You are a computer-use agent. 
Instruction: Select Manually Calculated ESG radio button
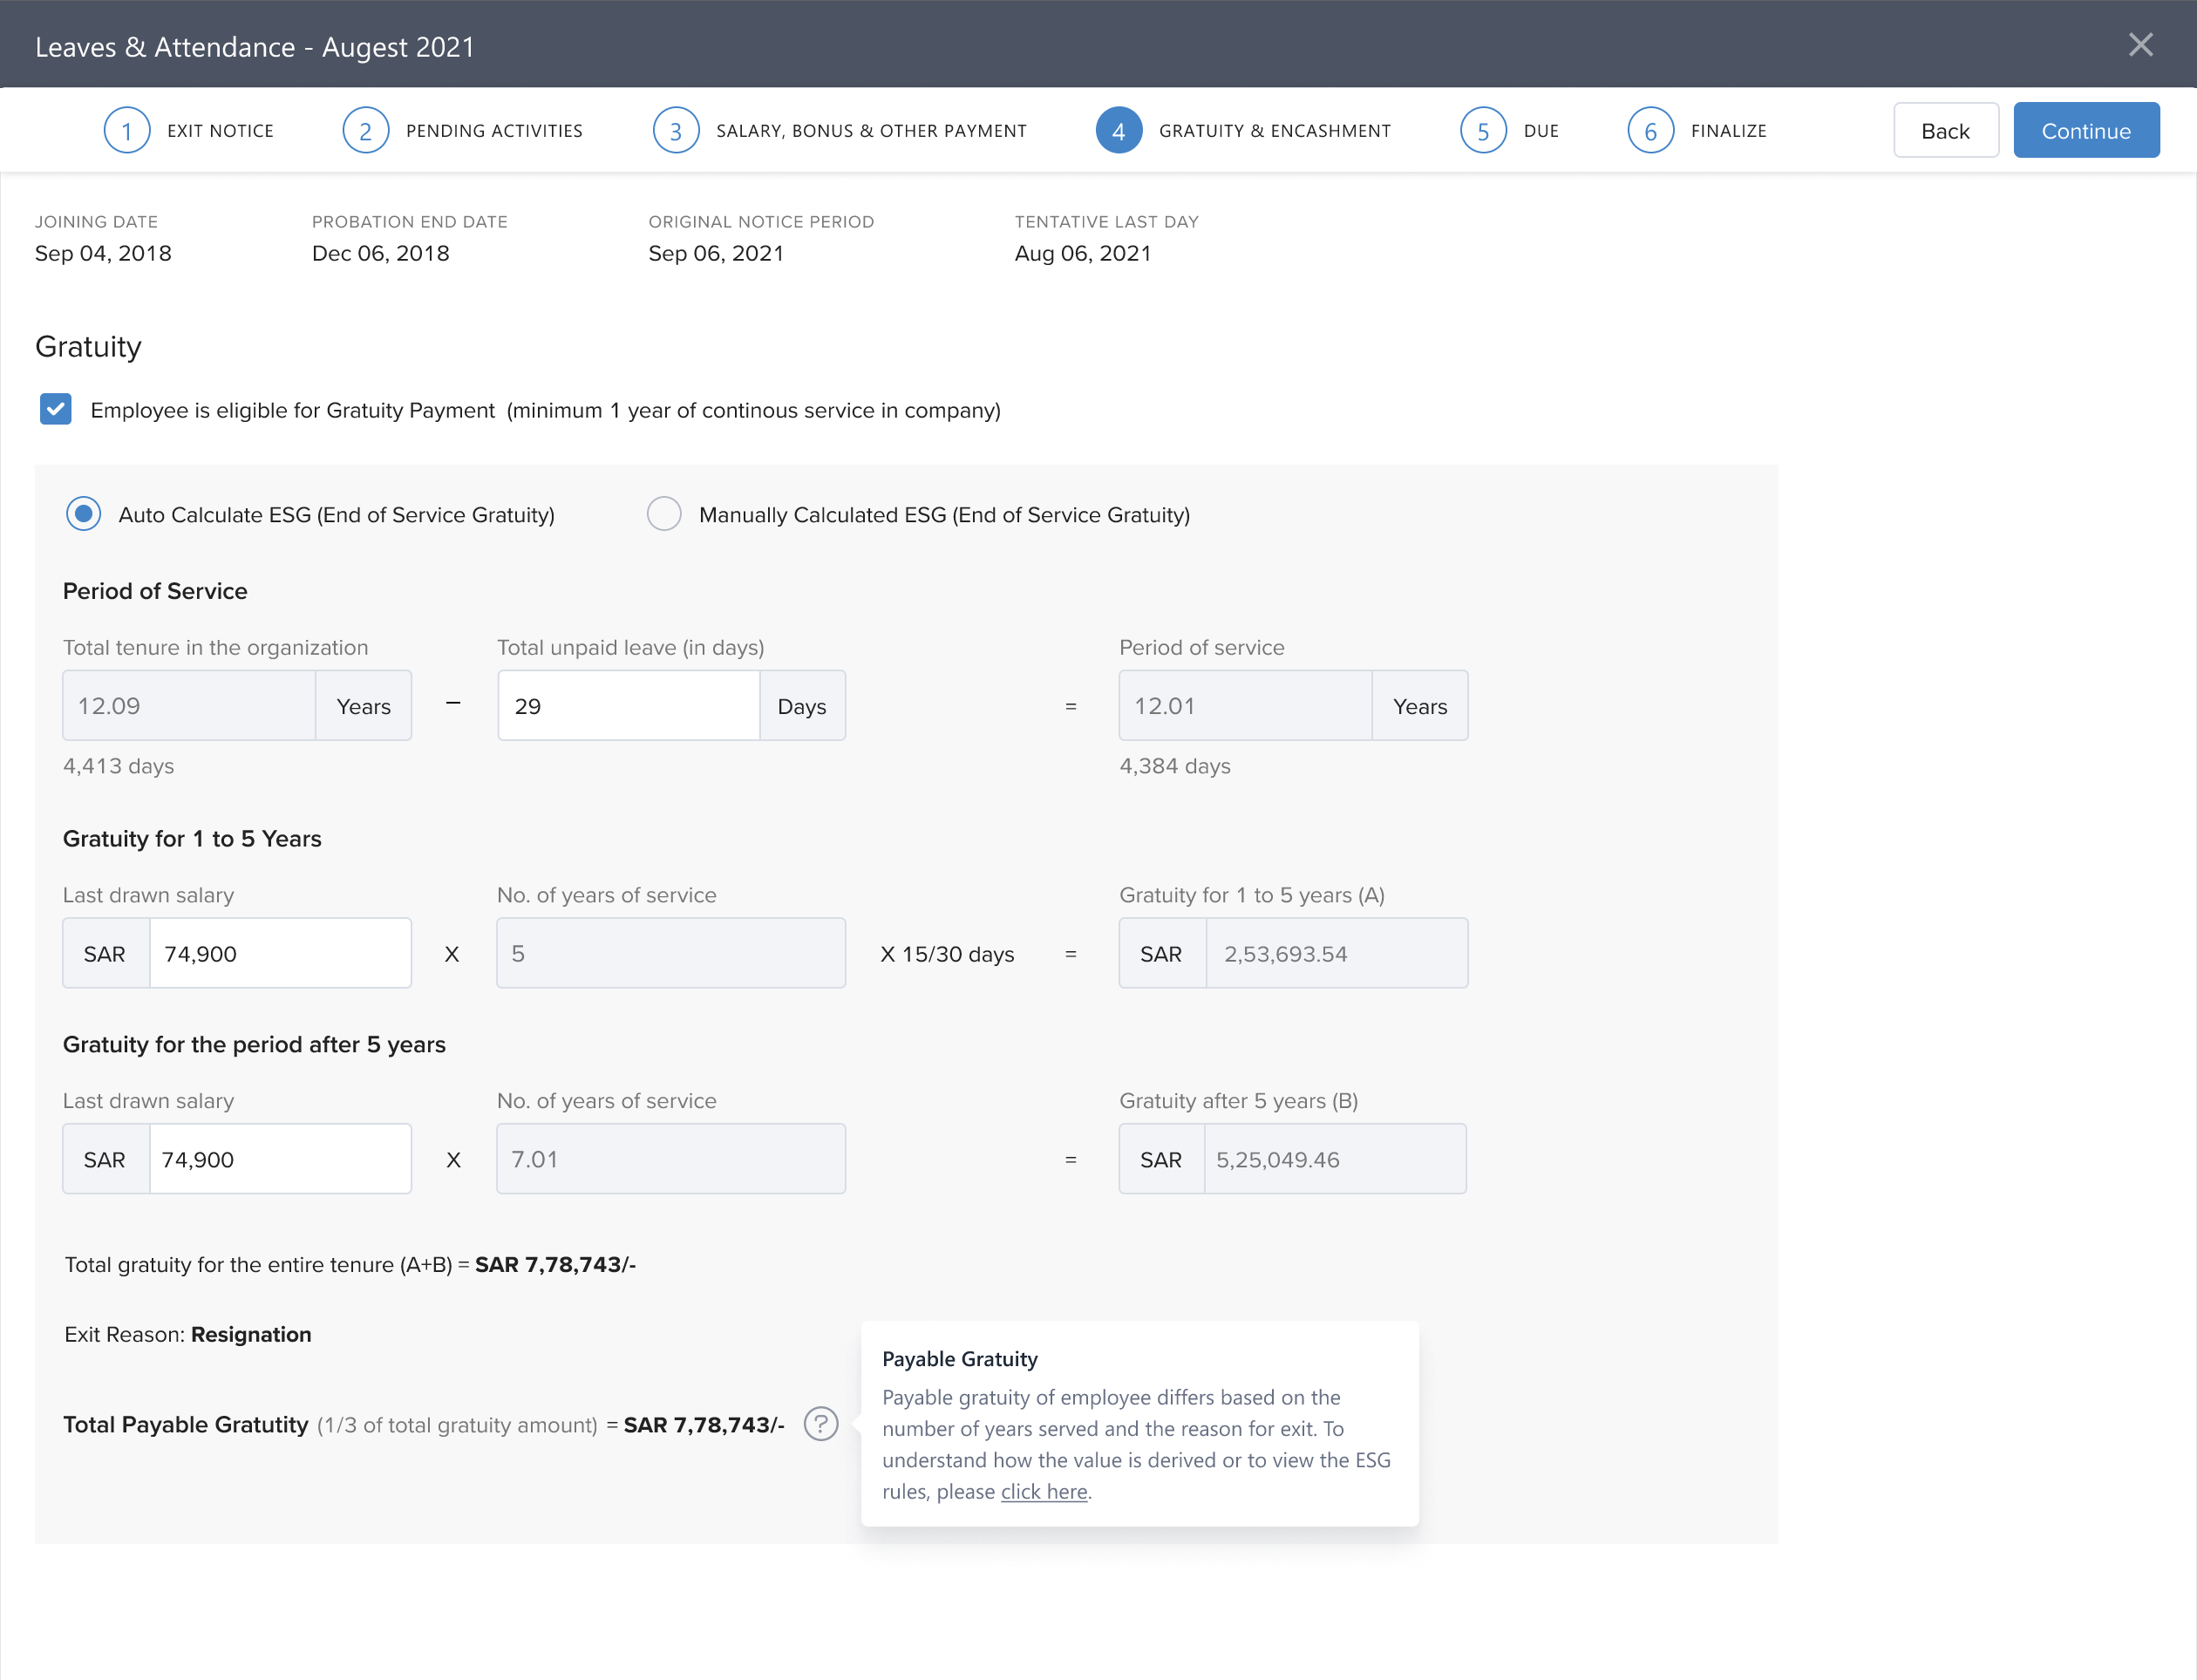664,514
